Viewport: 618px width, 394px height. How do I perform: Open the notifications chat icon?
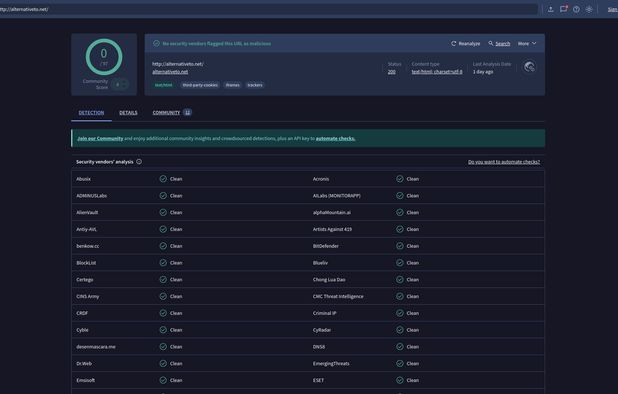tap(564, 9)
